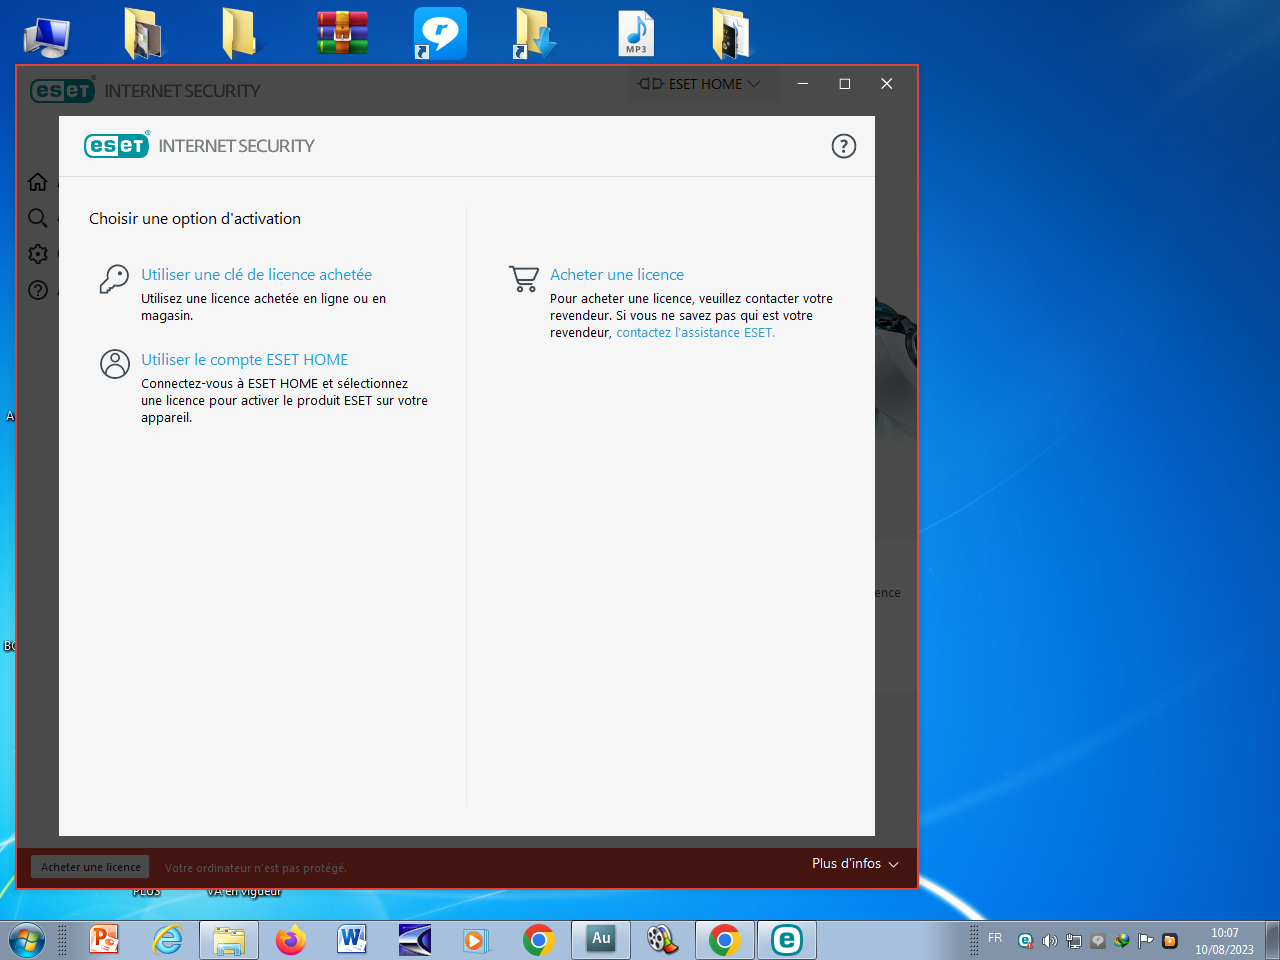Switch to the ESET taskbar button
The width and height of the screenshot is (1280, 960).
click(x=787, y=940)
